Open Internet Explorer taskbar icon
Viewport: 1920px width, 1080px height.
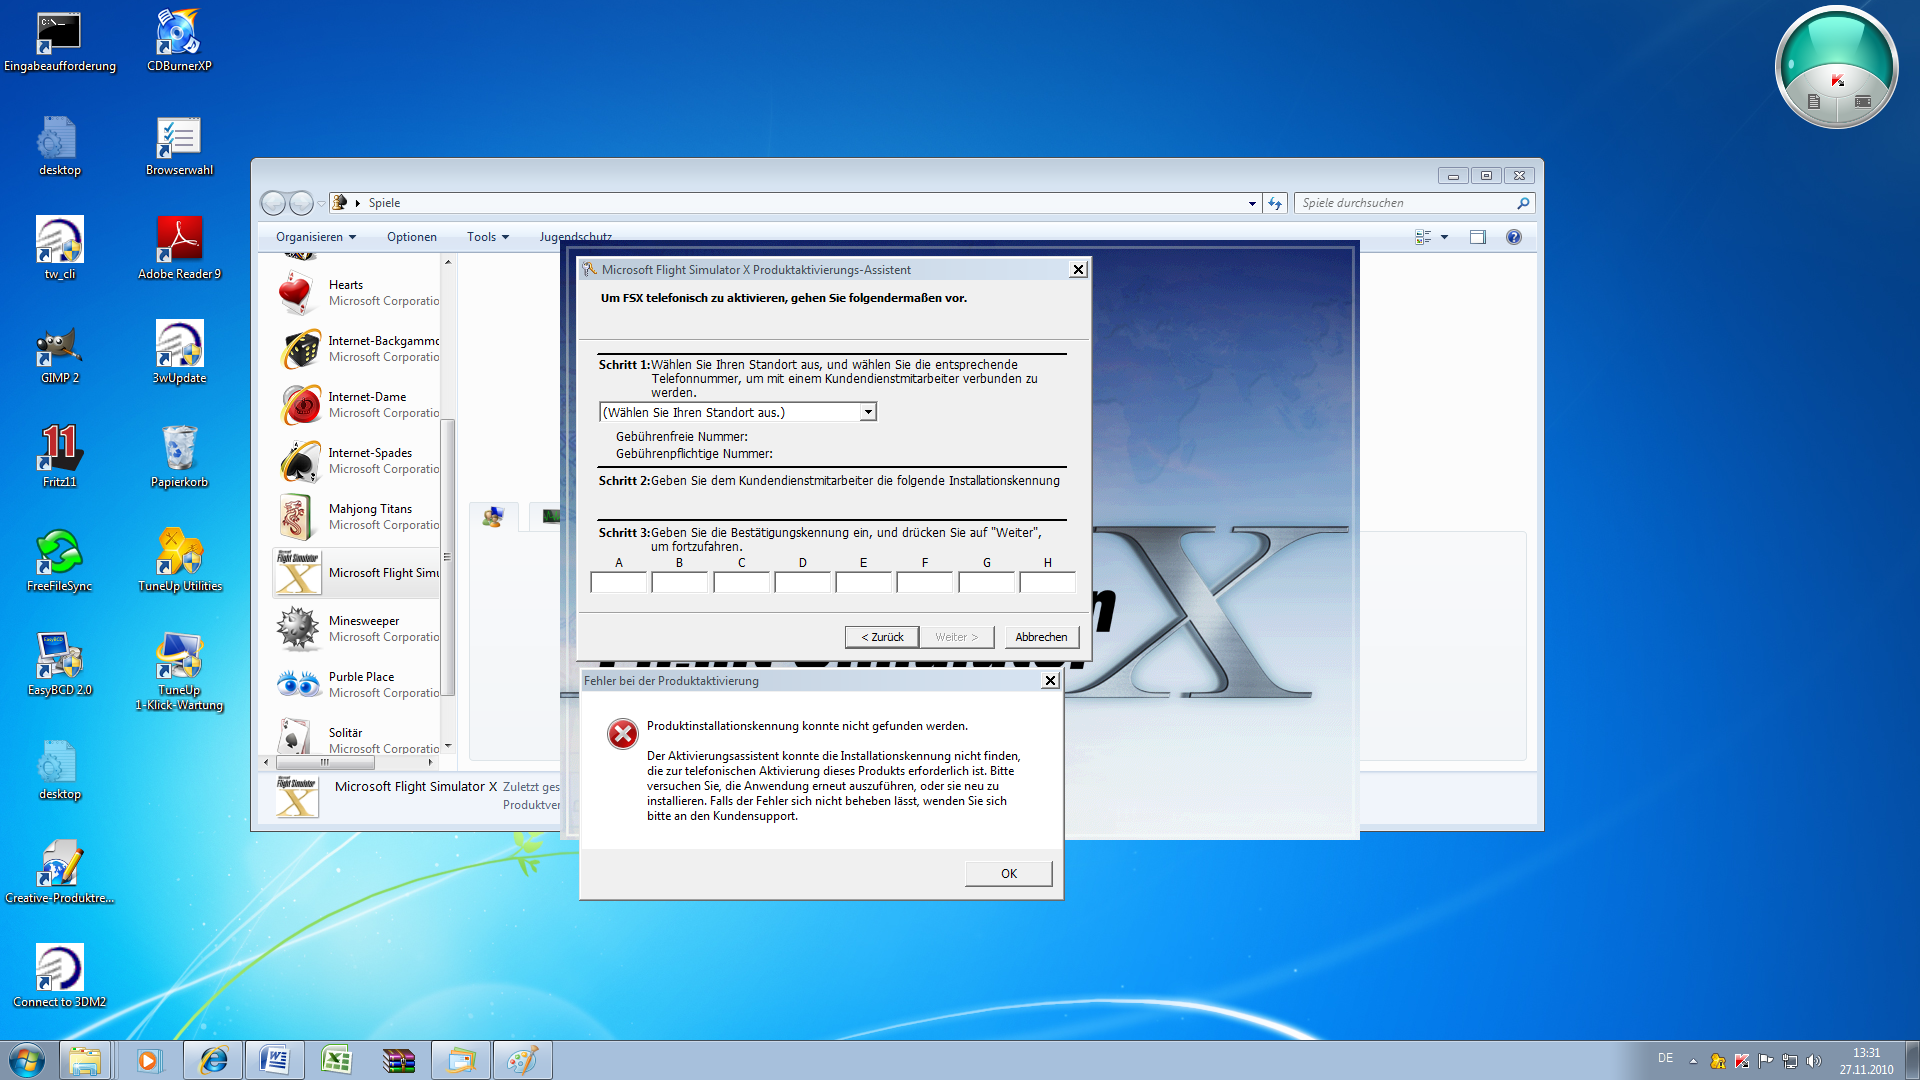tap(213, 1060)
